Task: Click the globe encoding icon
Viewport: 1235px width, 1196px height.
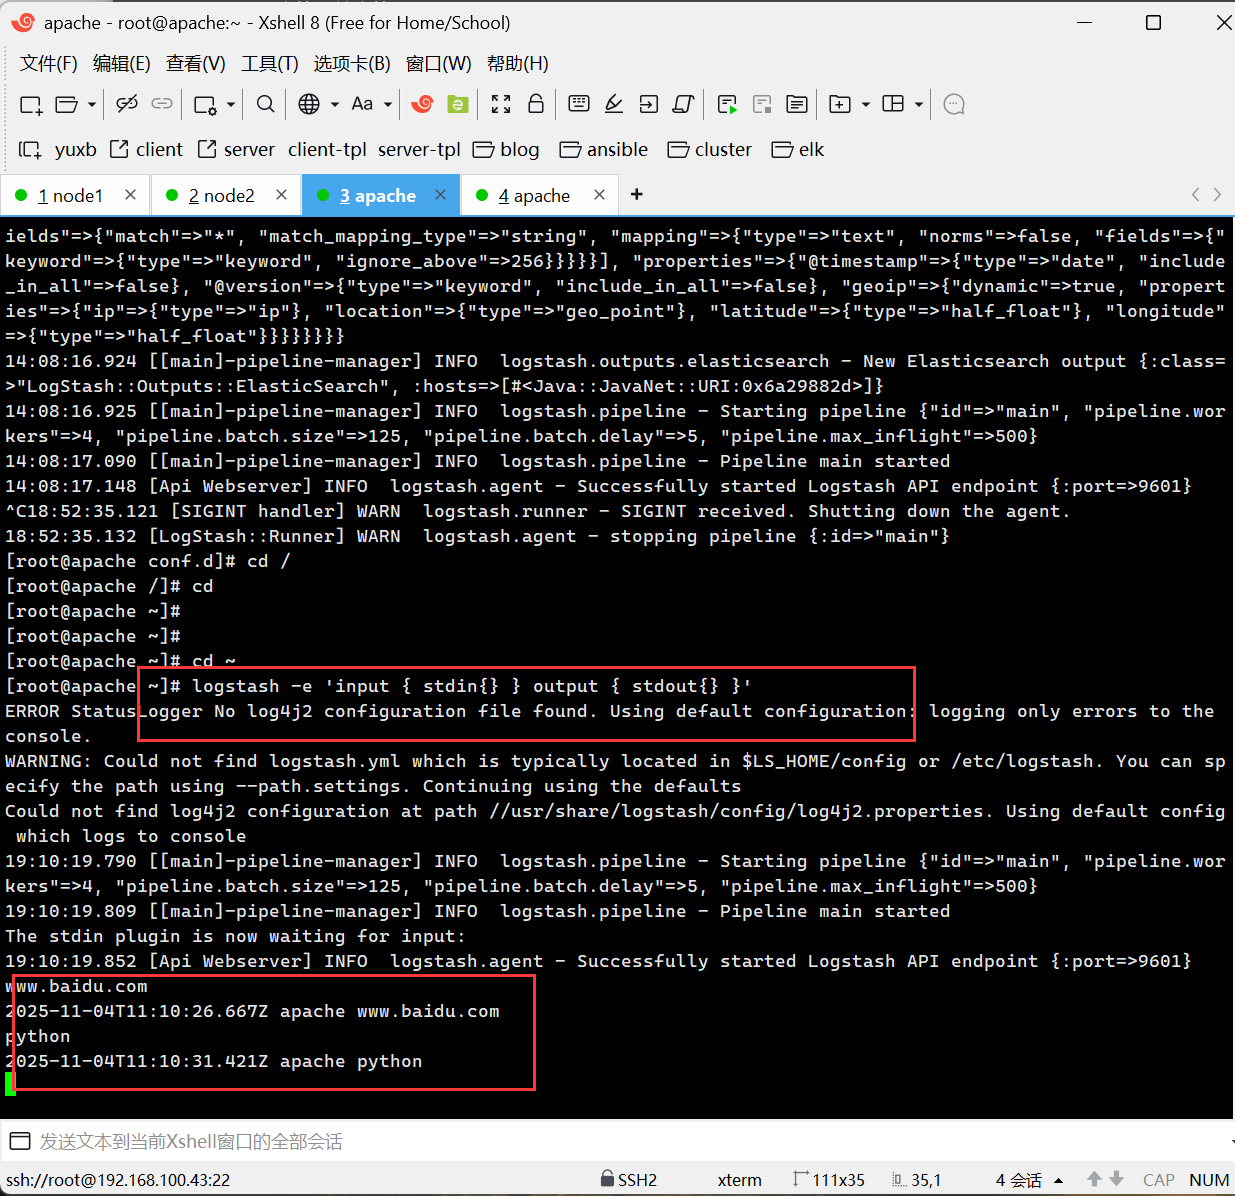Action: pyautogui.click(x=309, y=104)
